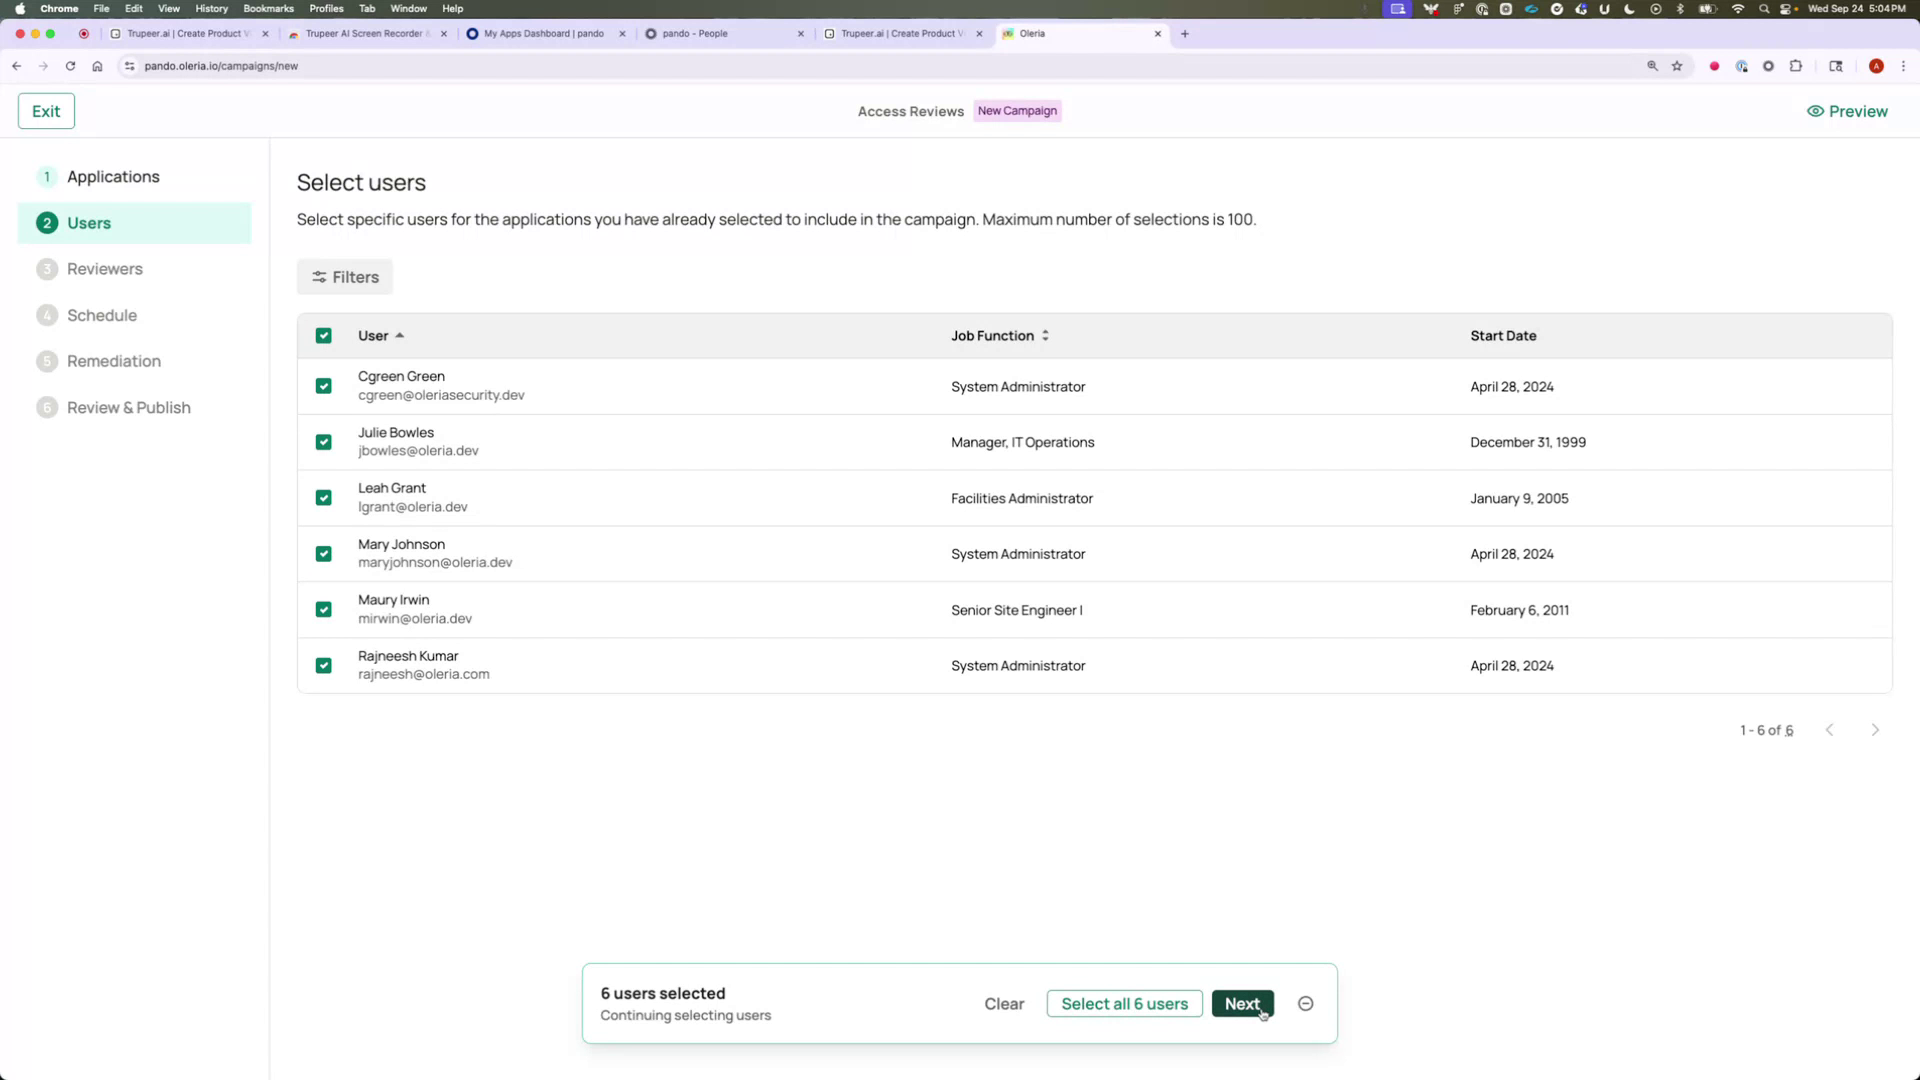The width and height of the screenshot is (1920, 1080).
Task: Open the Chrome profile avatar
Action: pos(1877,66)
